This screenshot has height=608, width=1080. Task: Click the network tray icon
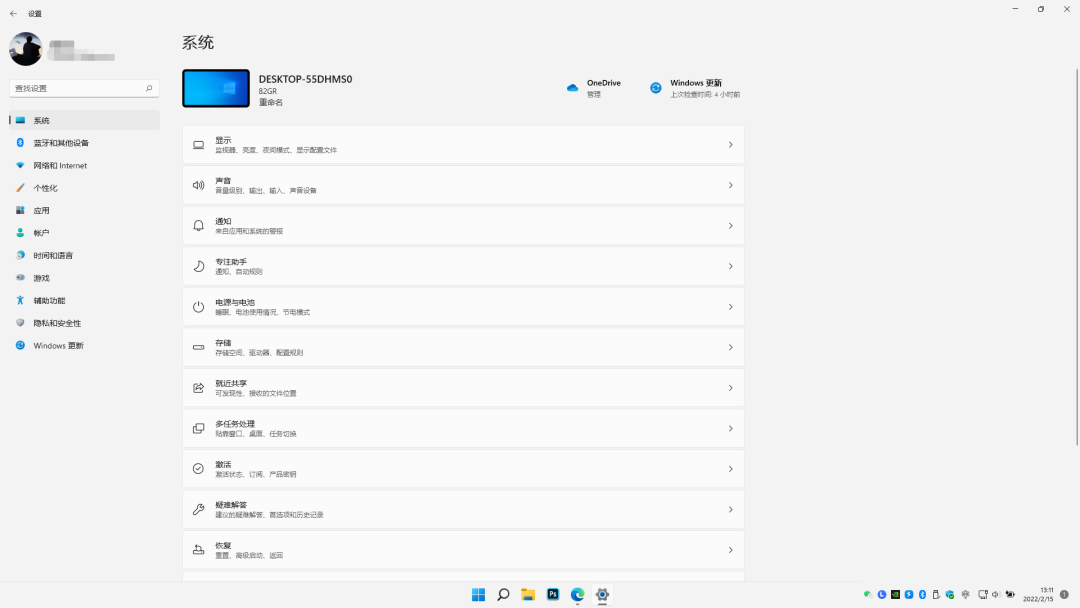point(983,594)
